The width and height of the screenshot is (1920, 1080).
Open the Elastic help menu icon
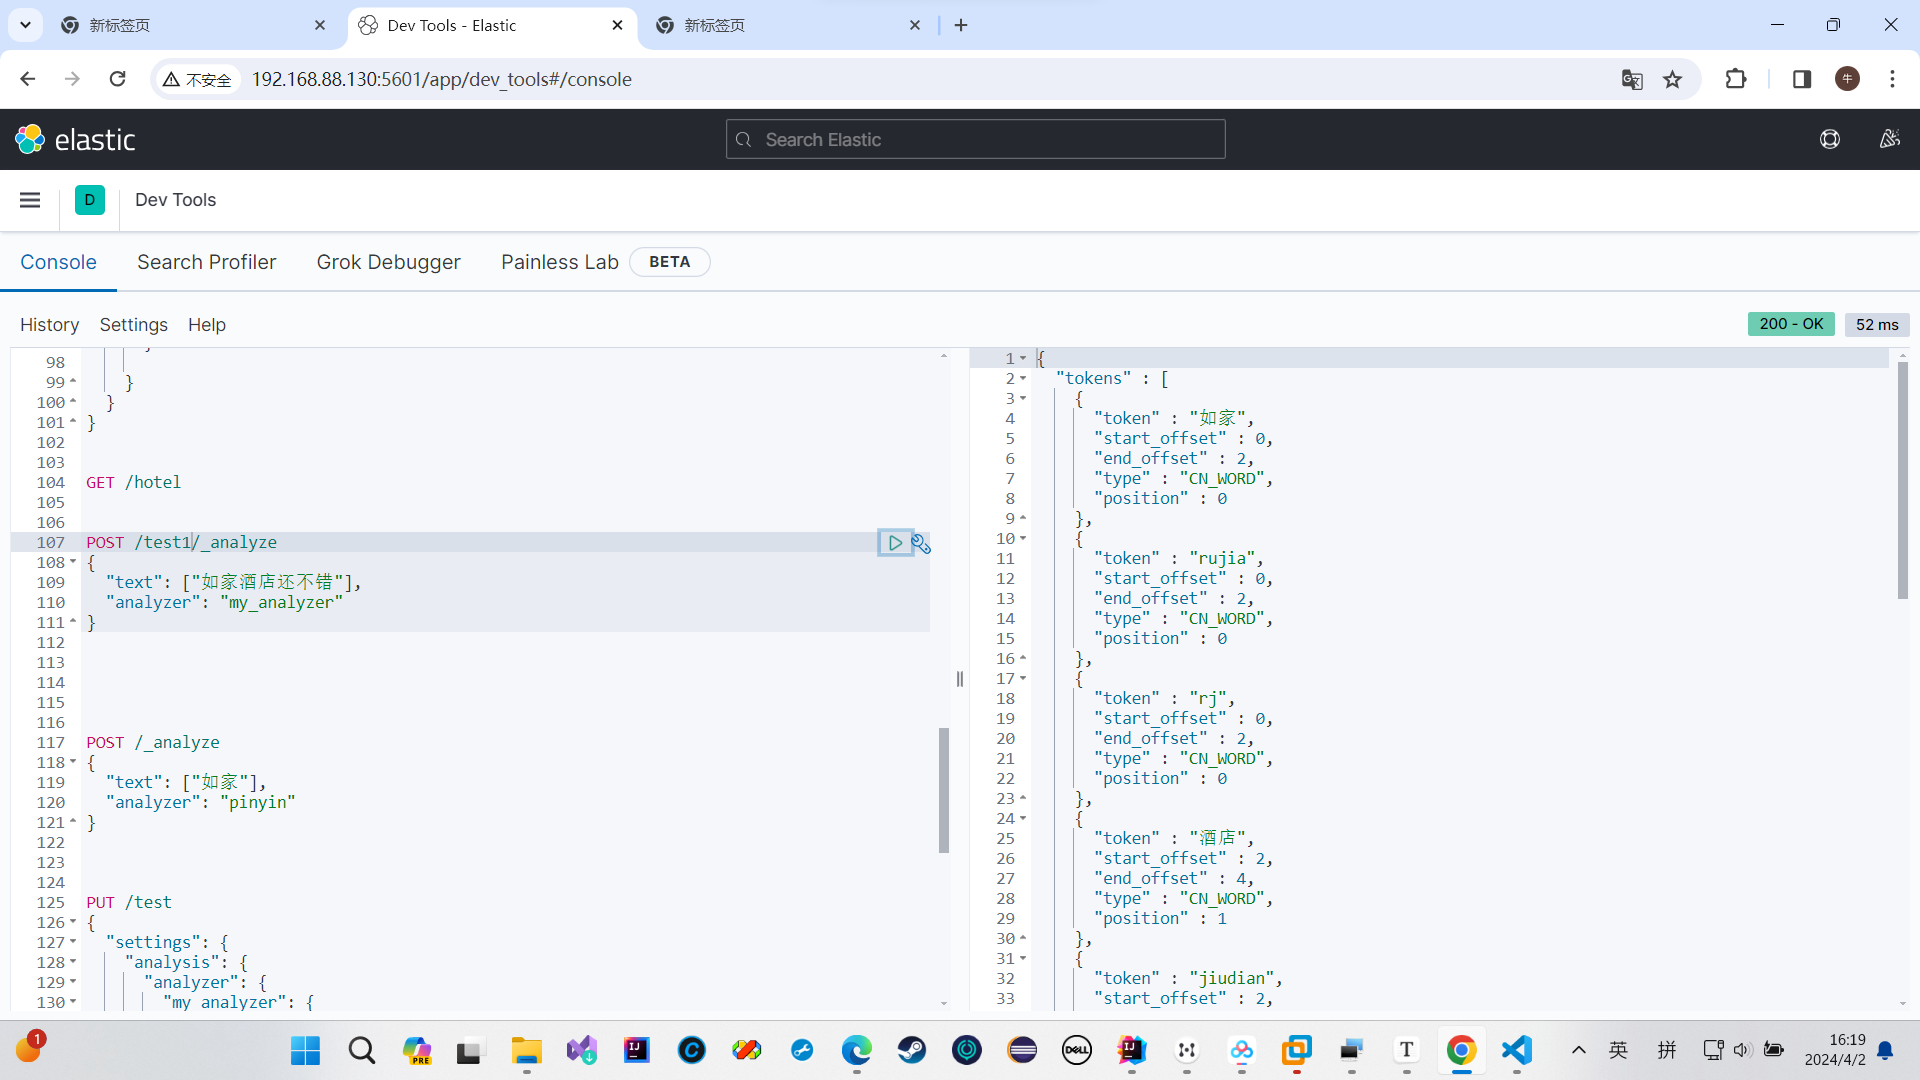[x=1829, y=139]
